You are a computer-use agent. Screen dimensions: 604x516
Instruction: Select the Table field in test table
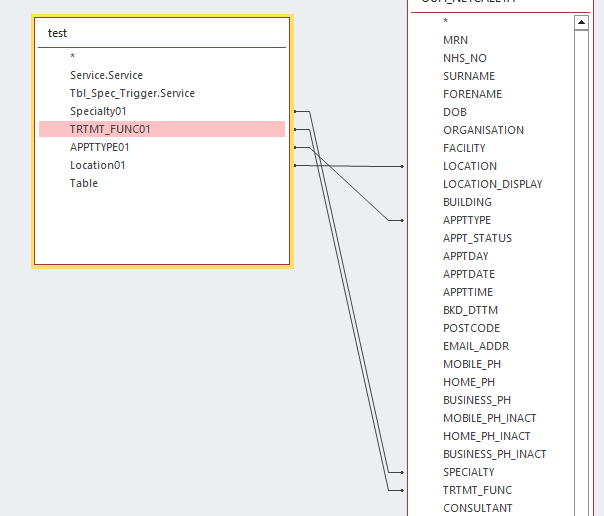click(84, 183)
